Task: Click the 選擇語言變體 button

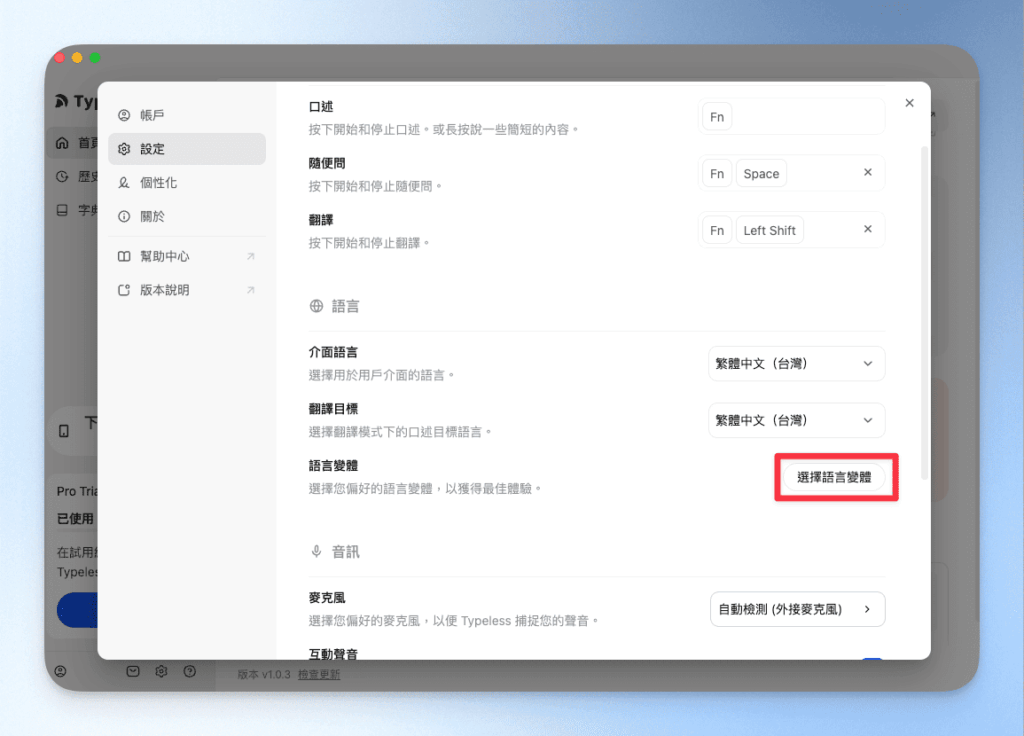Action: [836, 478]
